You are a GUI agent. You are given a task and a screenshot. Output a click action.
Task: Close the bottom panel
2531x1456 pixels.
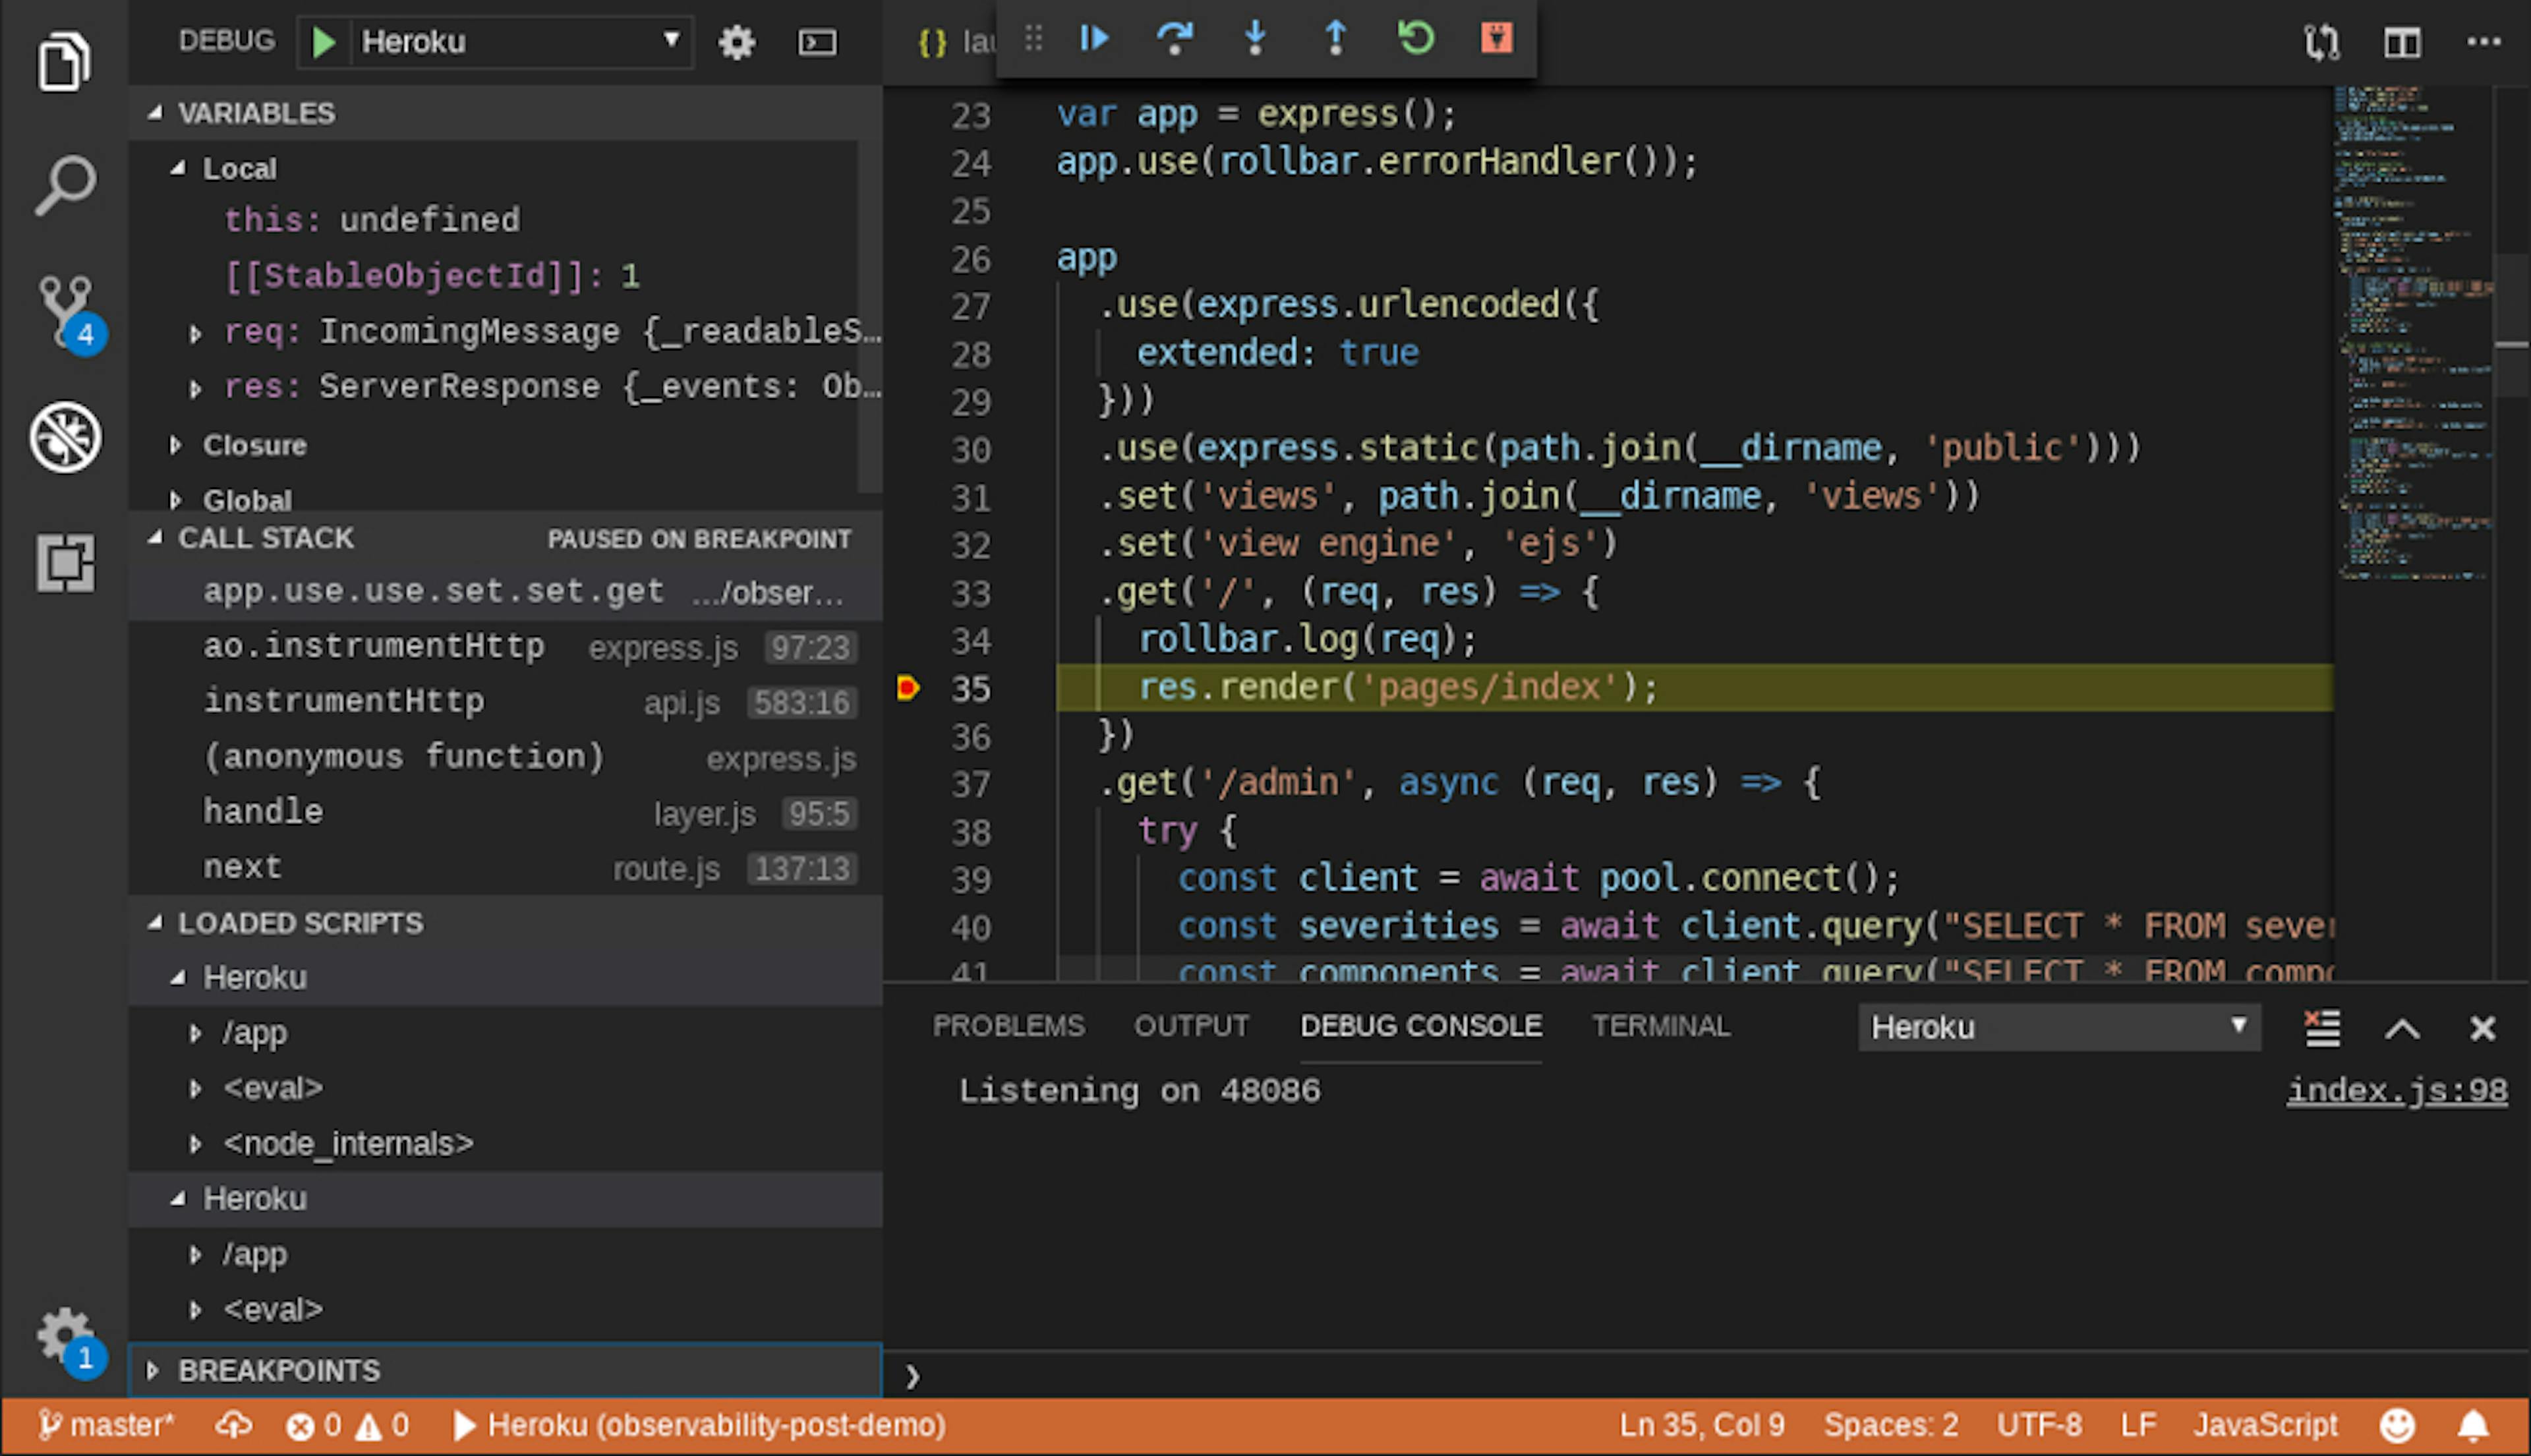[x=2482, y=1029]
